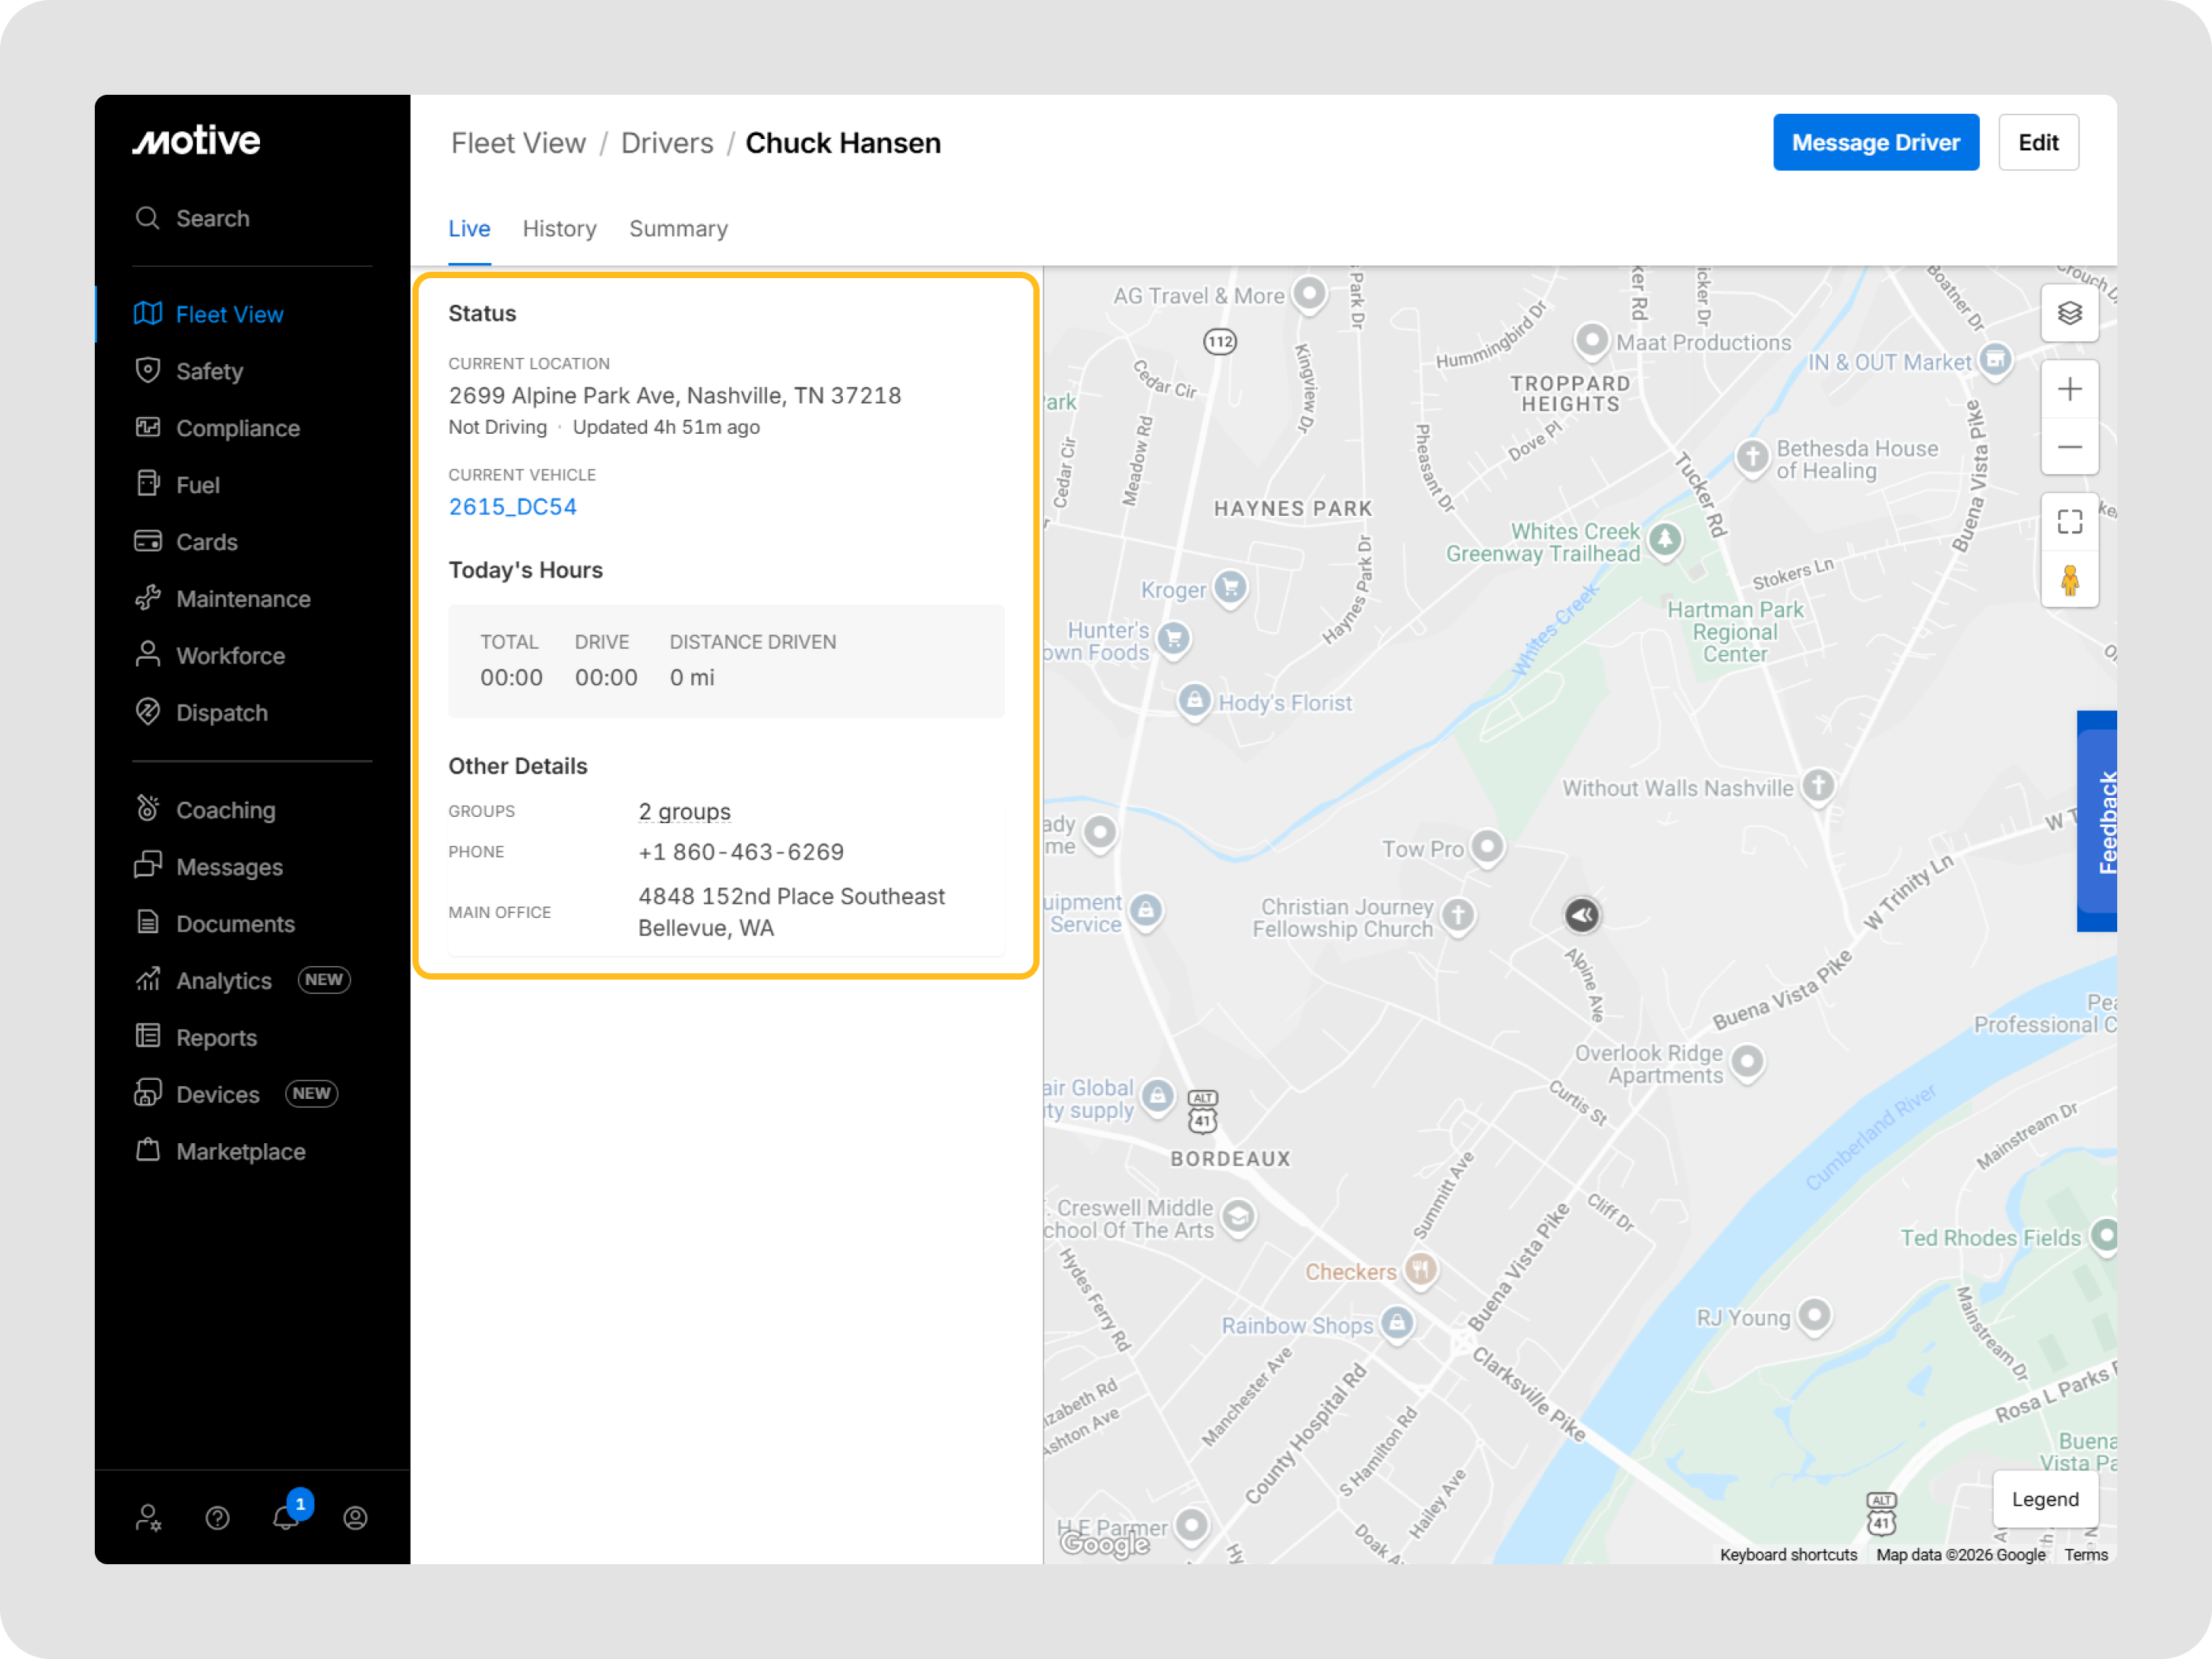The width and height of the screenshot is (2212, 1659).
Task: Open the help question mark icon
Action: pos(217,1518)
